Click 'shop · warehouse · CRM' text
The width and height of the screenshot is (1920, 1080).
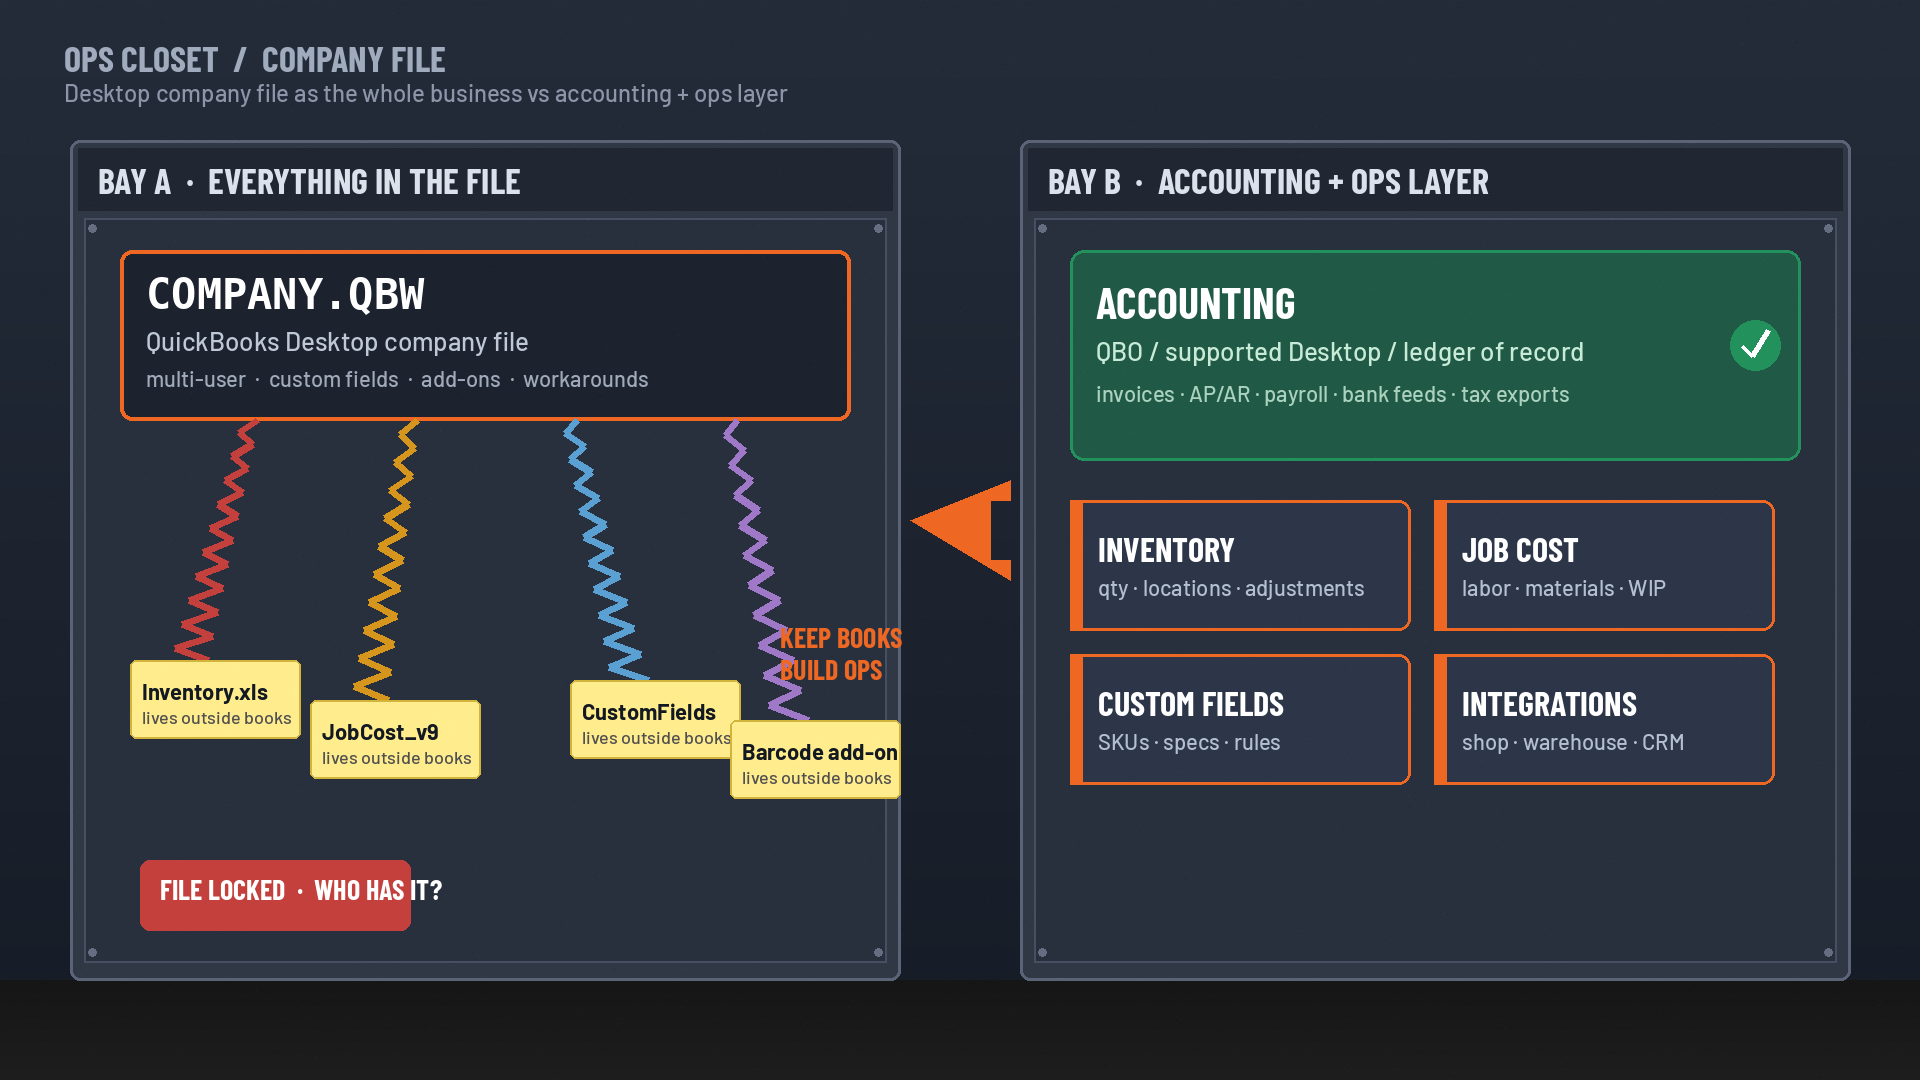click(x=1573, y=743)
